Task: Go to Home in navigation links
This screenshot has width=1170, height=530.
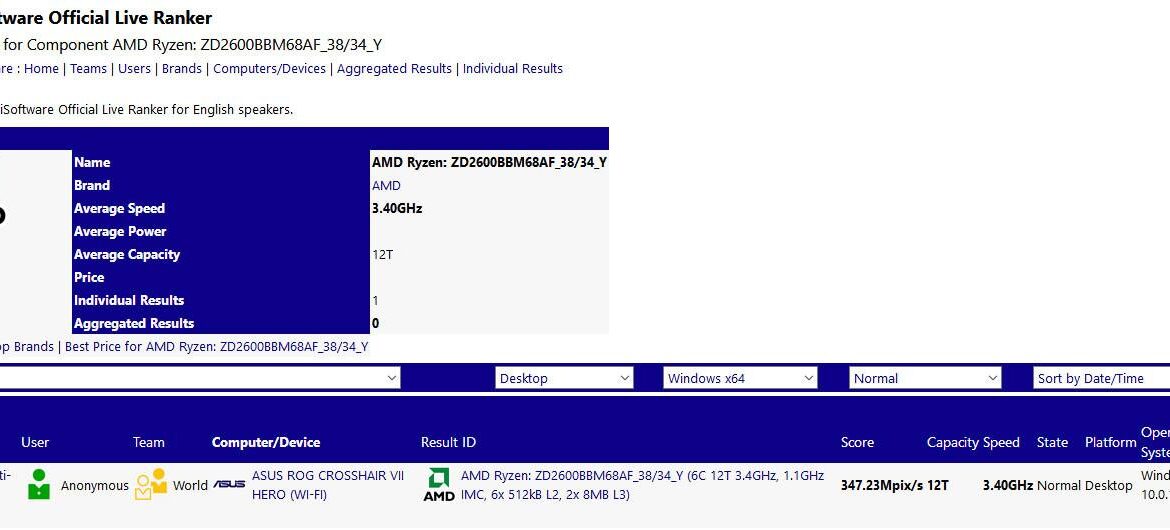Action: click(x=41, y=69)
